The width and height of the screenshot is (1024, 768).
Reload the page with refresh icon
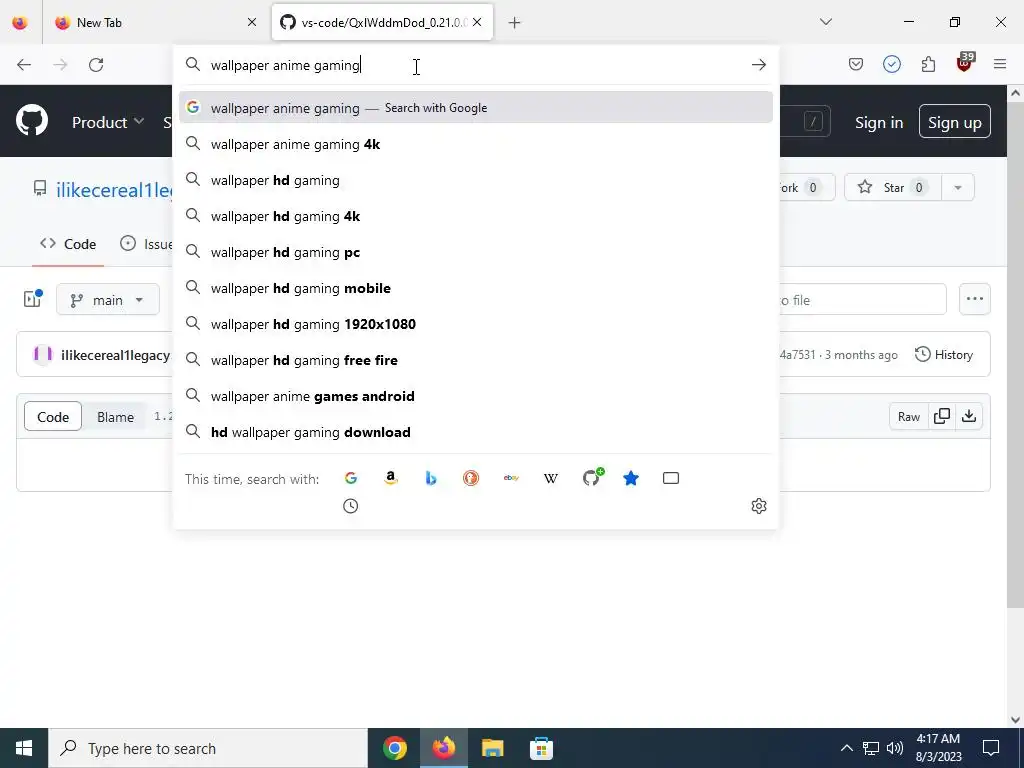(x=96, y=65)
